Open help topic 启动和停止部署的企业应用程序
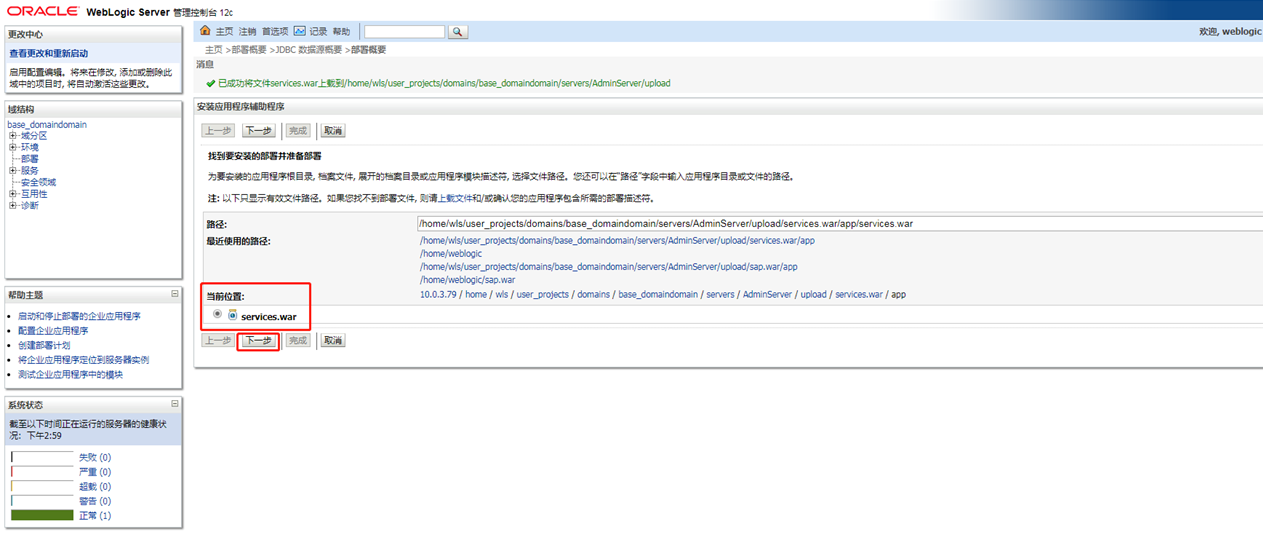1263x540 pixels. point(79,316)
